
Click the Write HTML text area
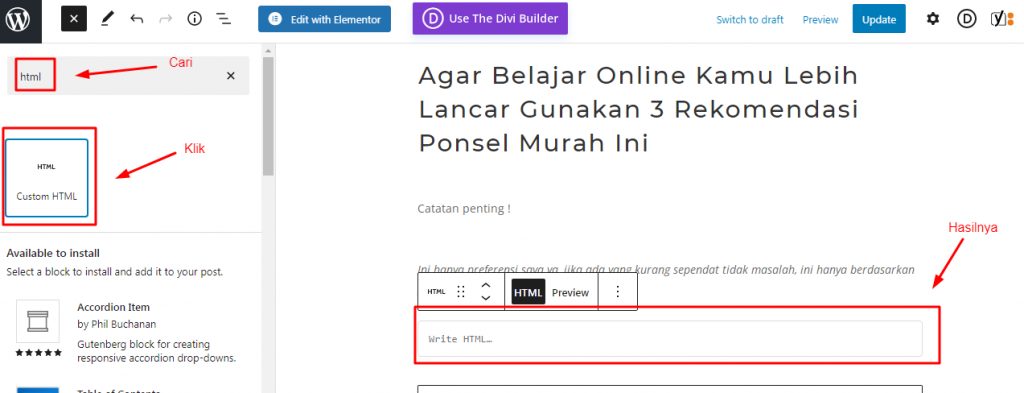pyautogui.click(x=670, y=339)
